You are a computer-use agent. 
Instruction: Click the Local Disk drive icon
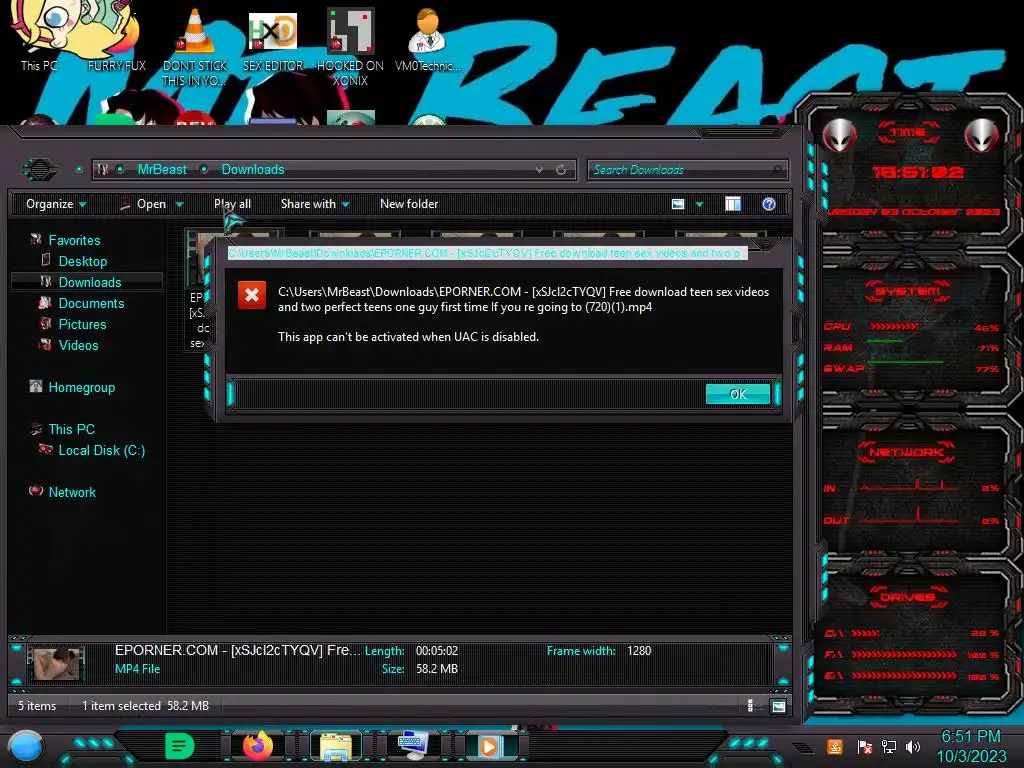click(x=46, y=449)
